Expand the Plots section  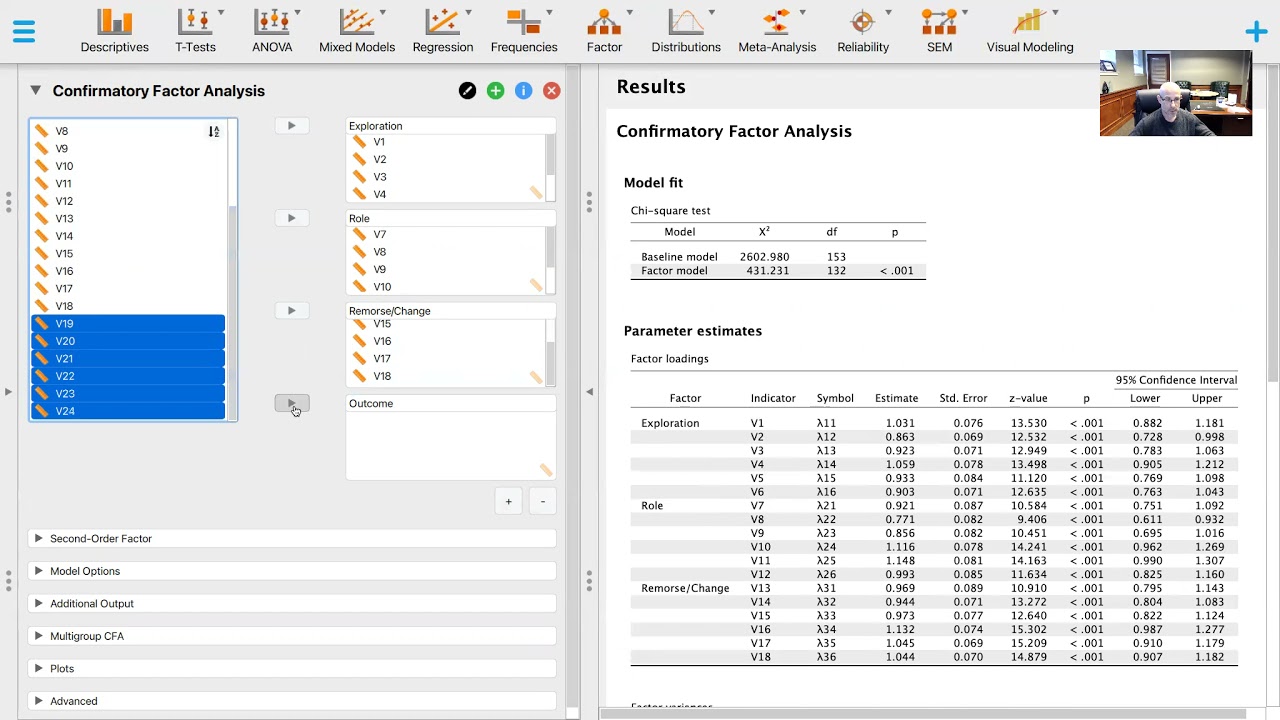point(292,669)
